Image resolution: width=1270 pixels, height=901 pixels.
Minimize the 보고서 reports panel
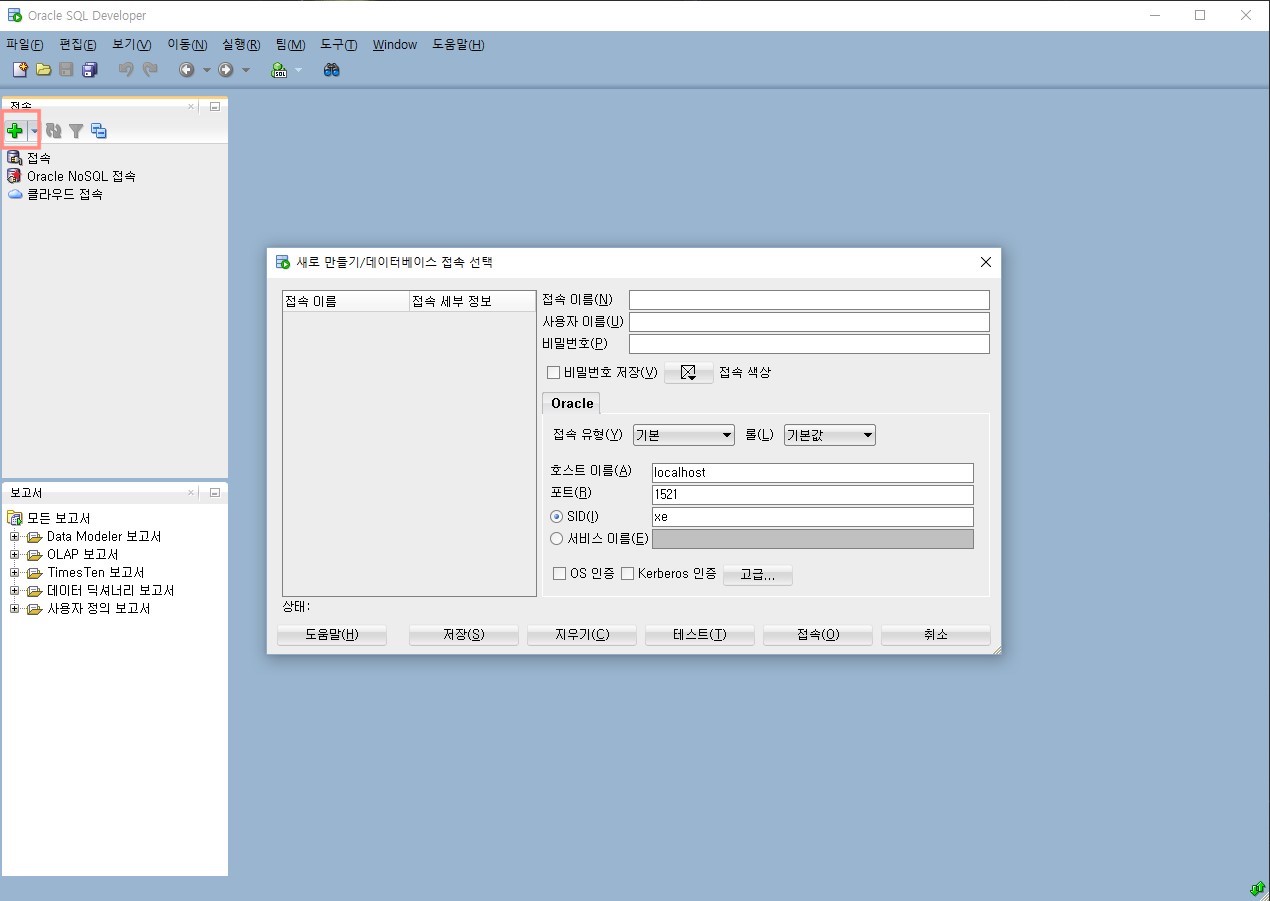[214, 493]
